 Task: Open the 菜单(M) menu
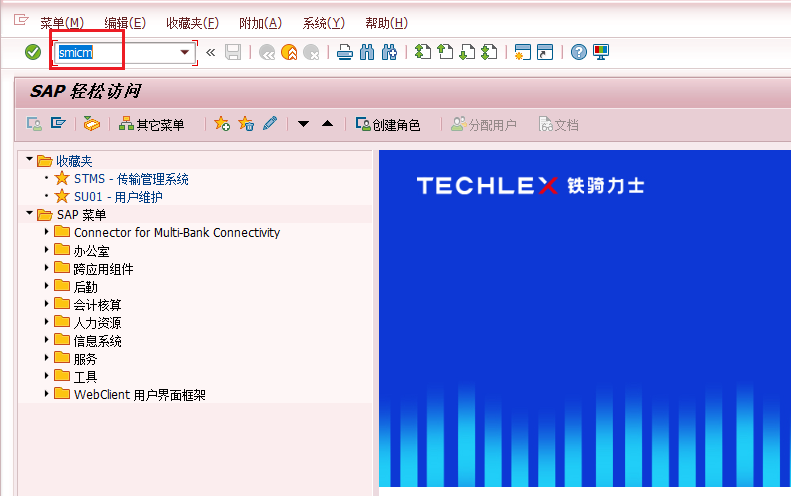tap(62, 23)
